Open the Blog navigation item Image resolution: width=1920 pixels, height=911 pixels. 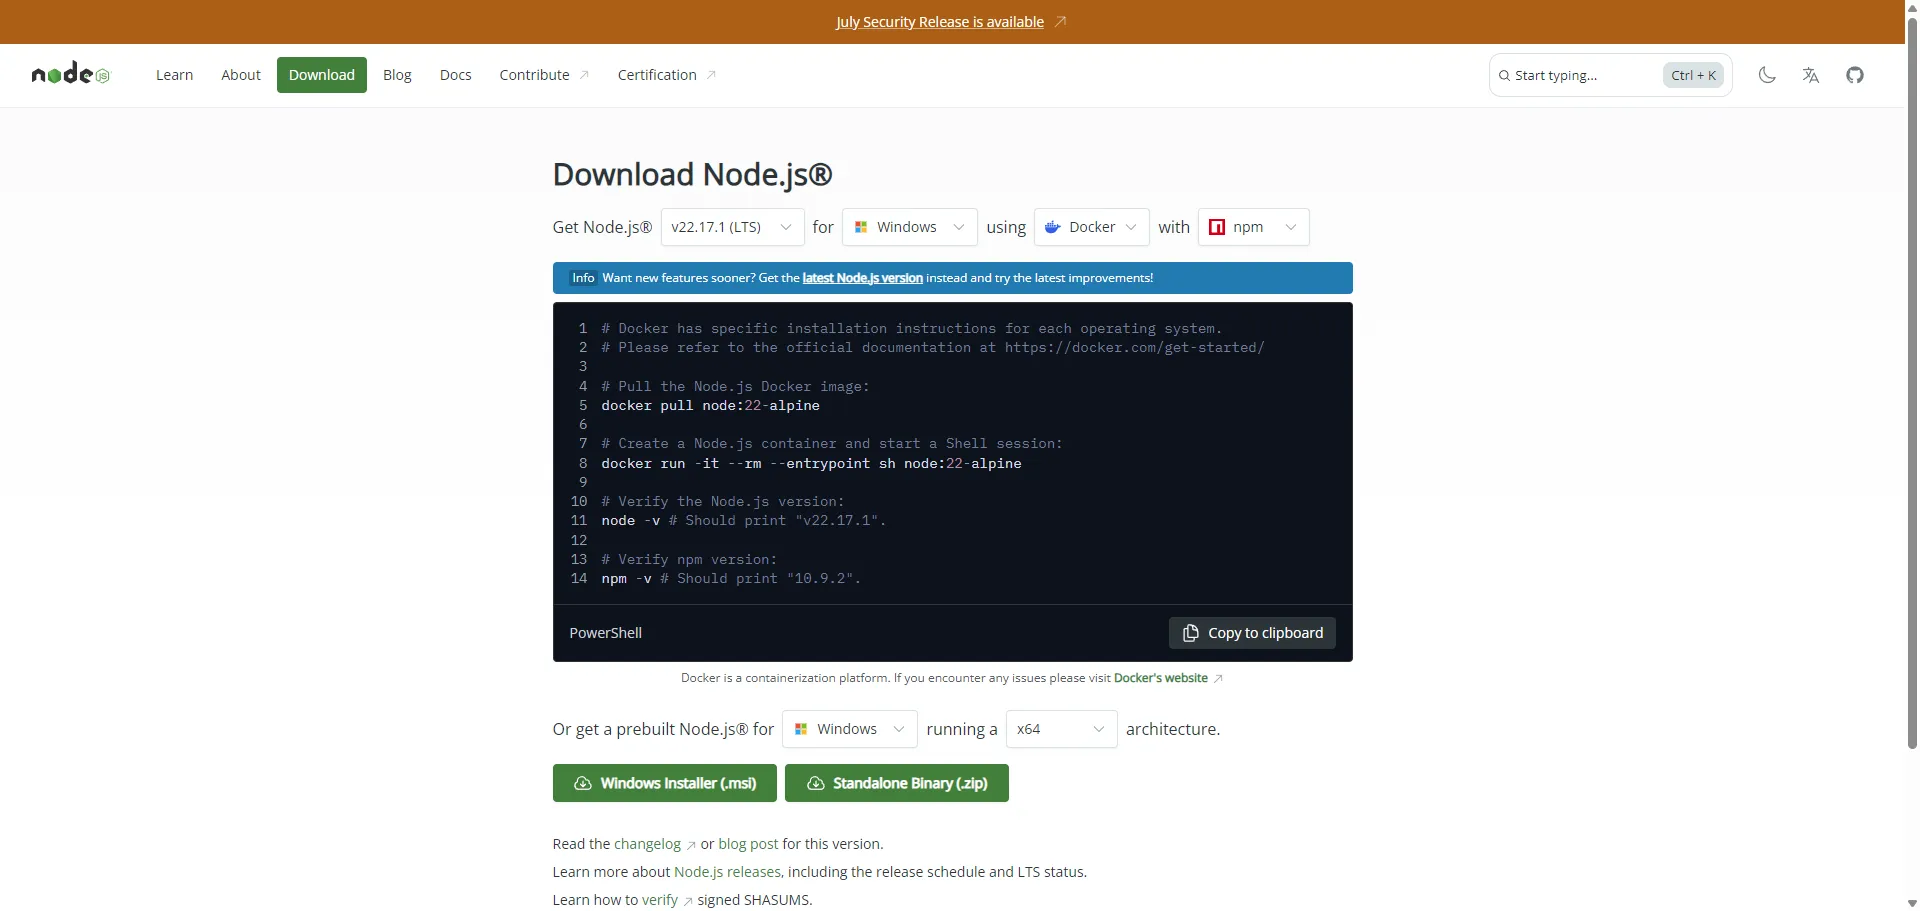coord(397,74)
